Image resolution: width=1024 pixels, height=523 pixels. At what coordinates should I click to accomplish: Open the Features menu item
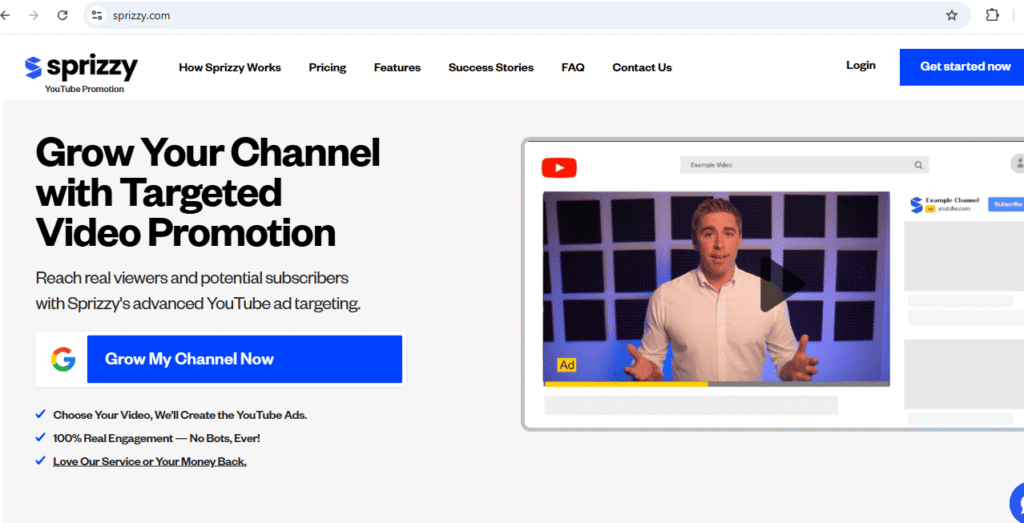[x=397, y=67]
